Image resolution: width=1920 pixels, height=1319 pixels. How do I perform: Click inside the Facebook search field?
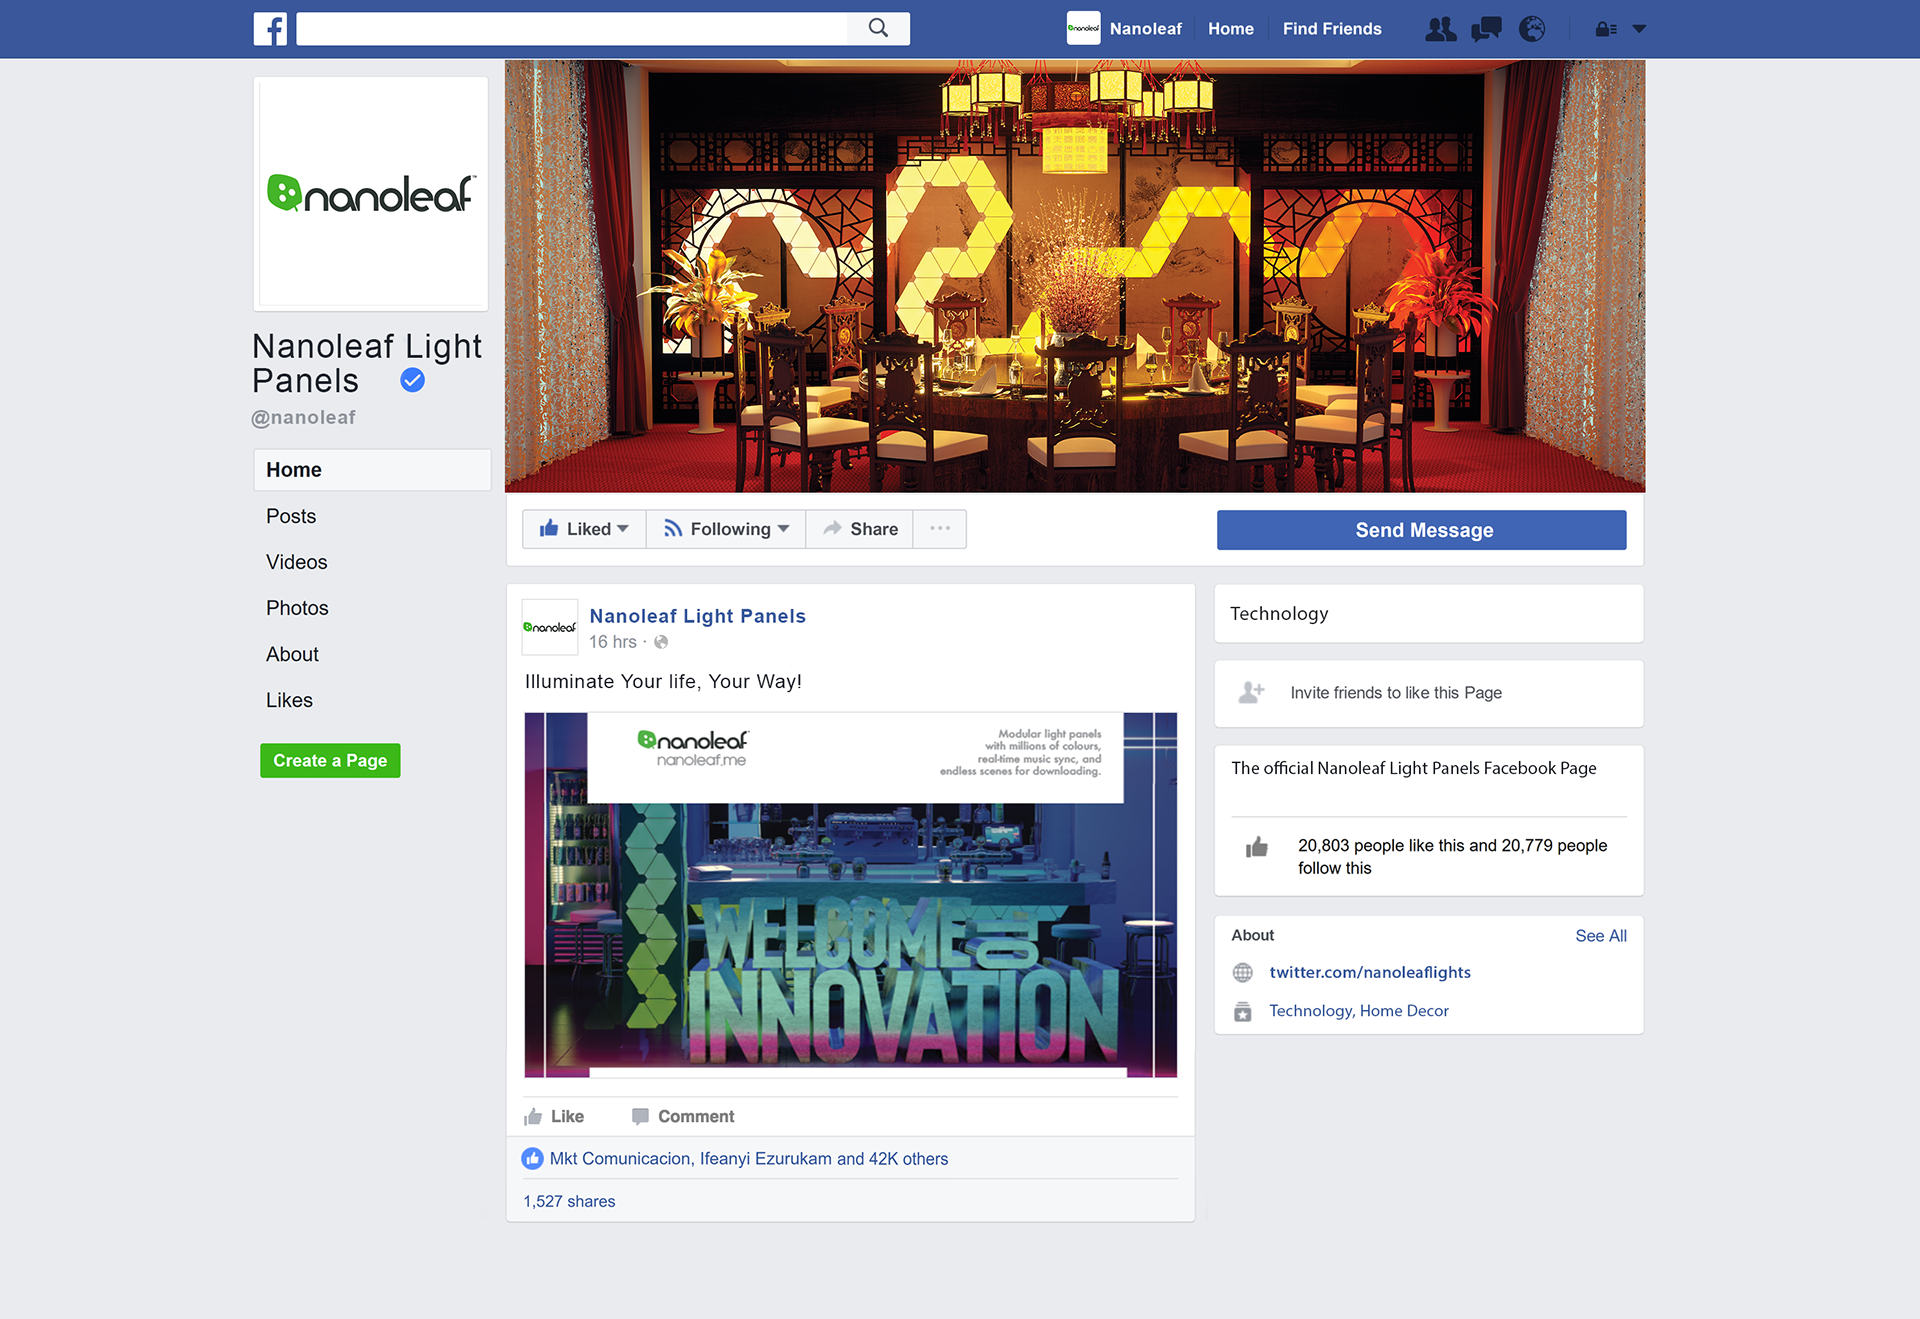[x=571, y=29]
